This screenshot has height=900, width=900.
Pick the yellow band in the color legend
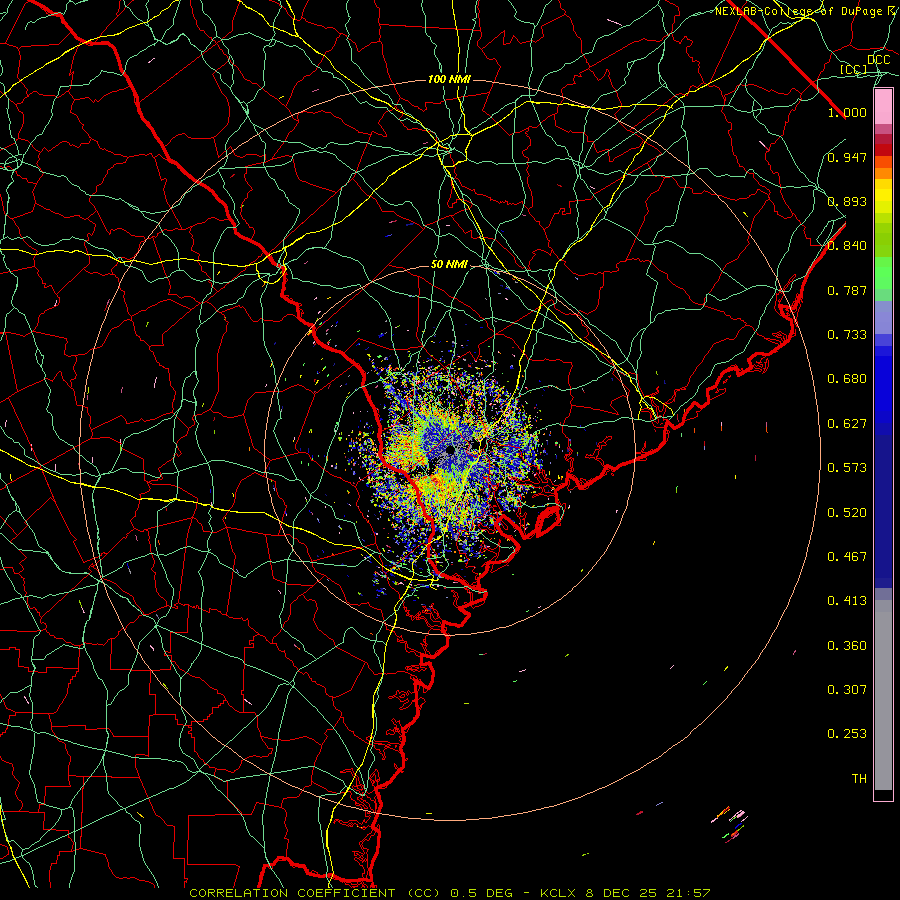pyautogui.click(x=883, y=196)
